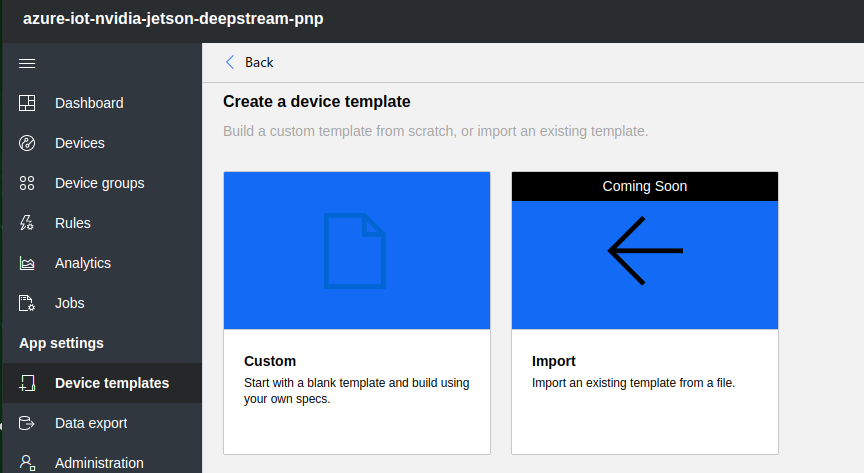Choose the Custom template card title
Image resolution: width=864 pixels, height=473 pixels.
(x=270, y=361)
